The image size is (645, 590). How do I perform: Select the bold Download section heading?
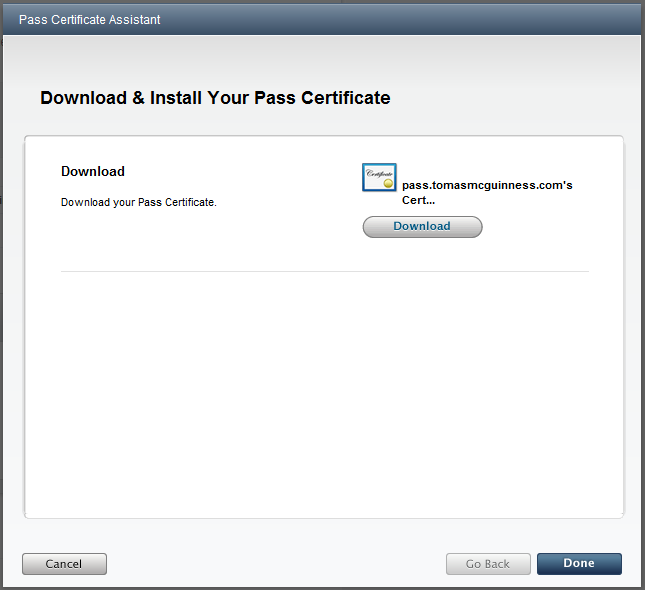pos(93,171)
